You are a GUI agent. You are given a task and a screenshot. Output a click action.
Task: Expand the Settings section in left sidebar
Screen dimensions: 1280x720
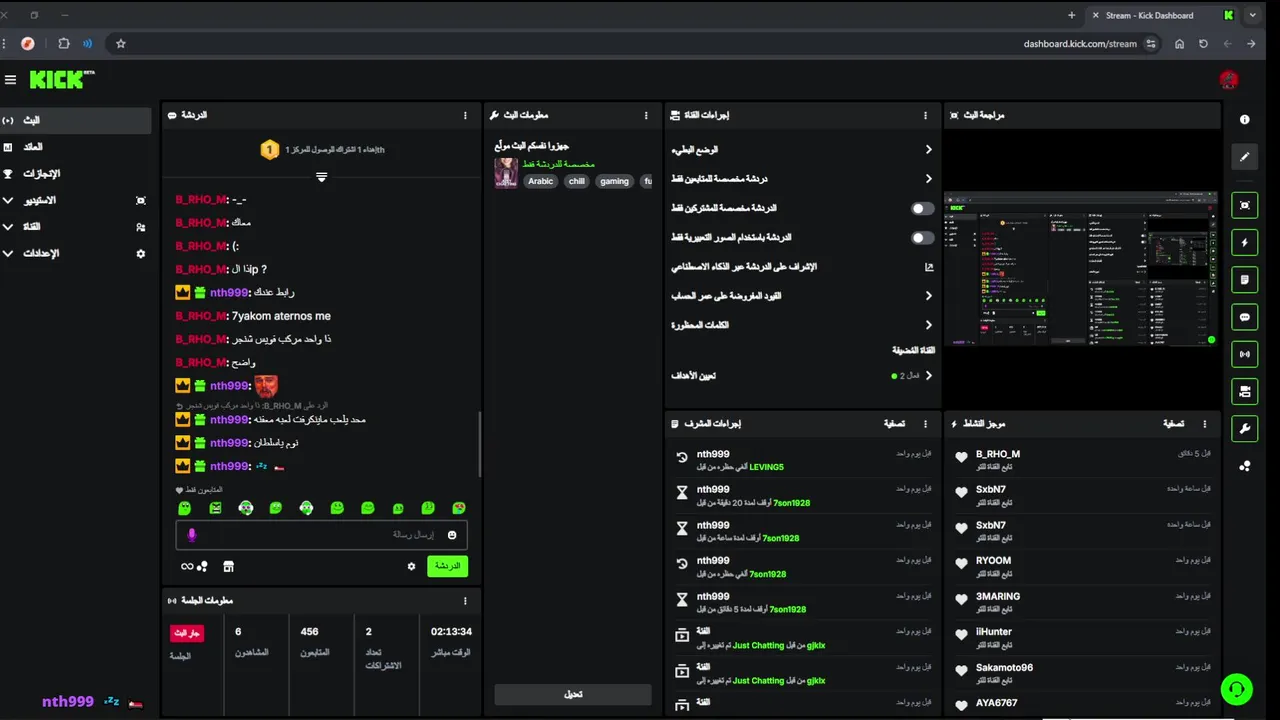point(75,254)
